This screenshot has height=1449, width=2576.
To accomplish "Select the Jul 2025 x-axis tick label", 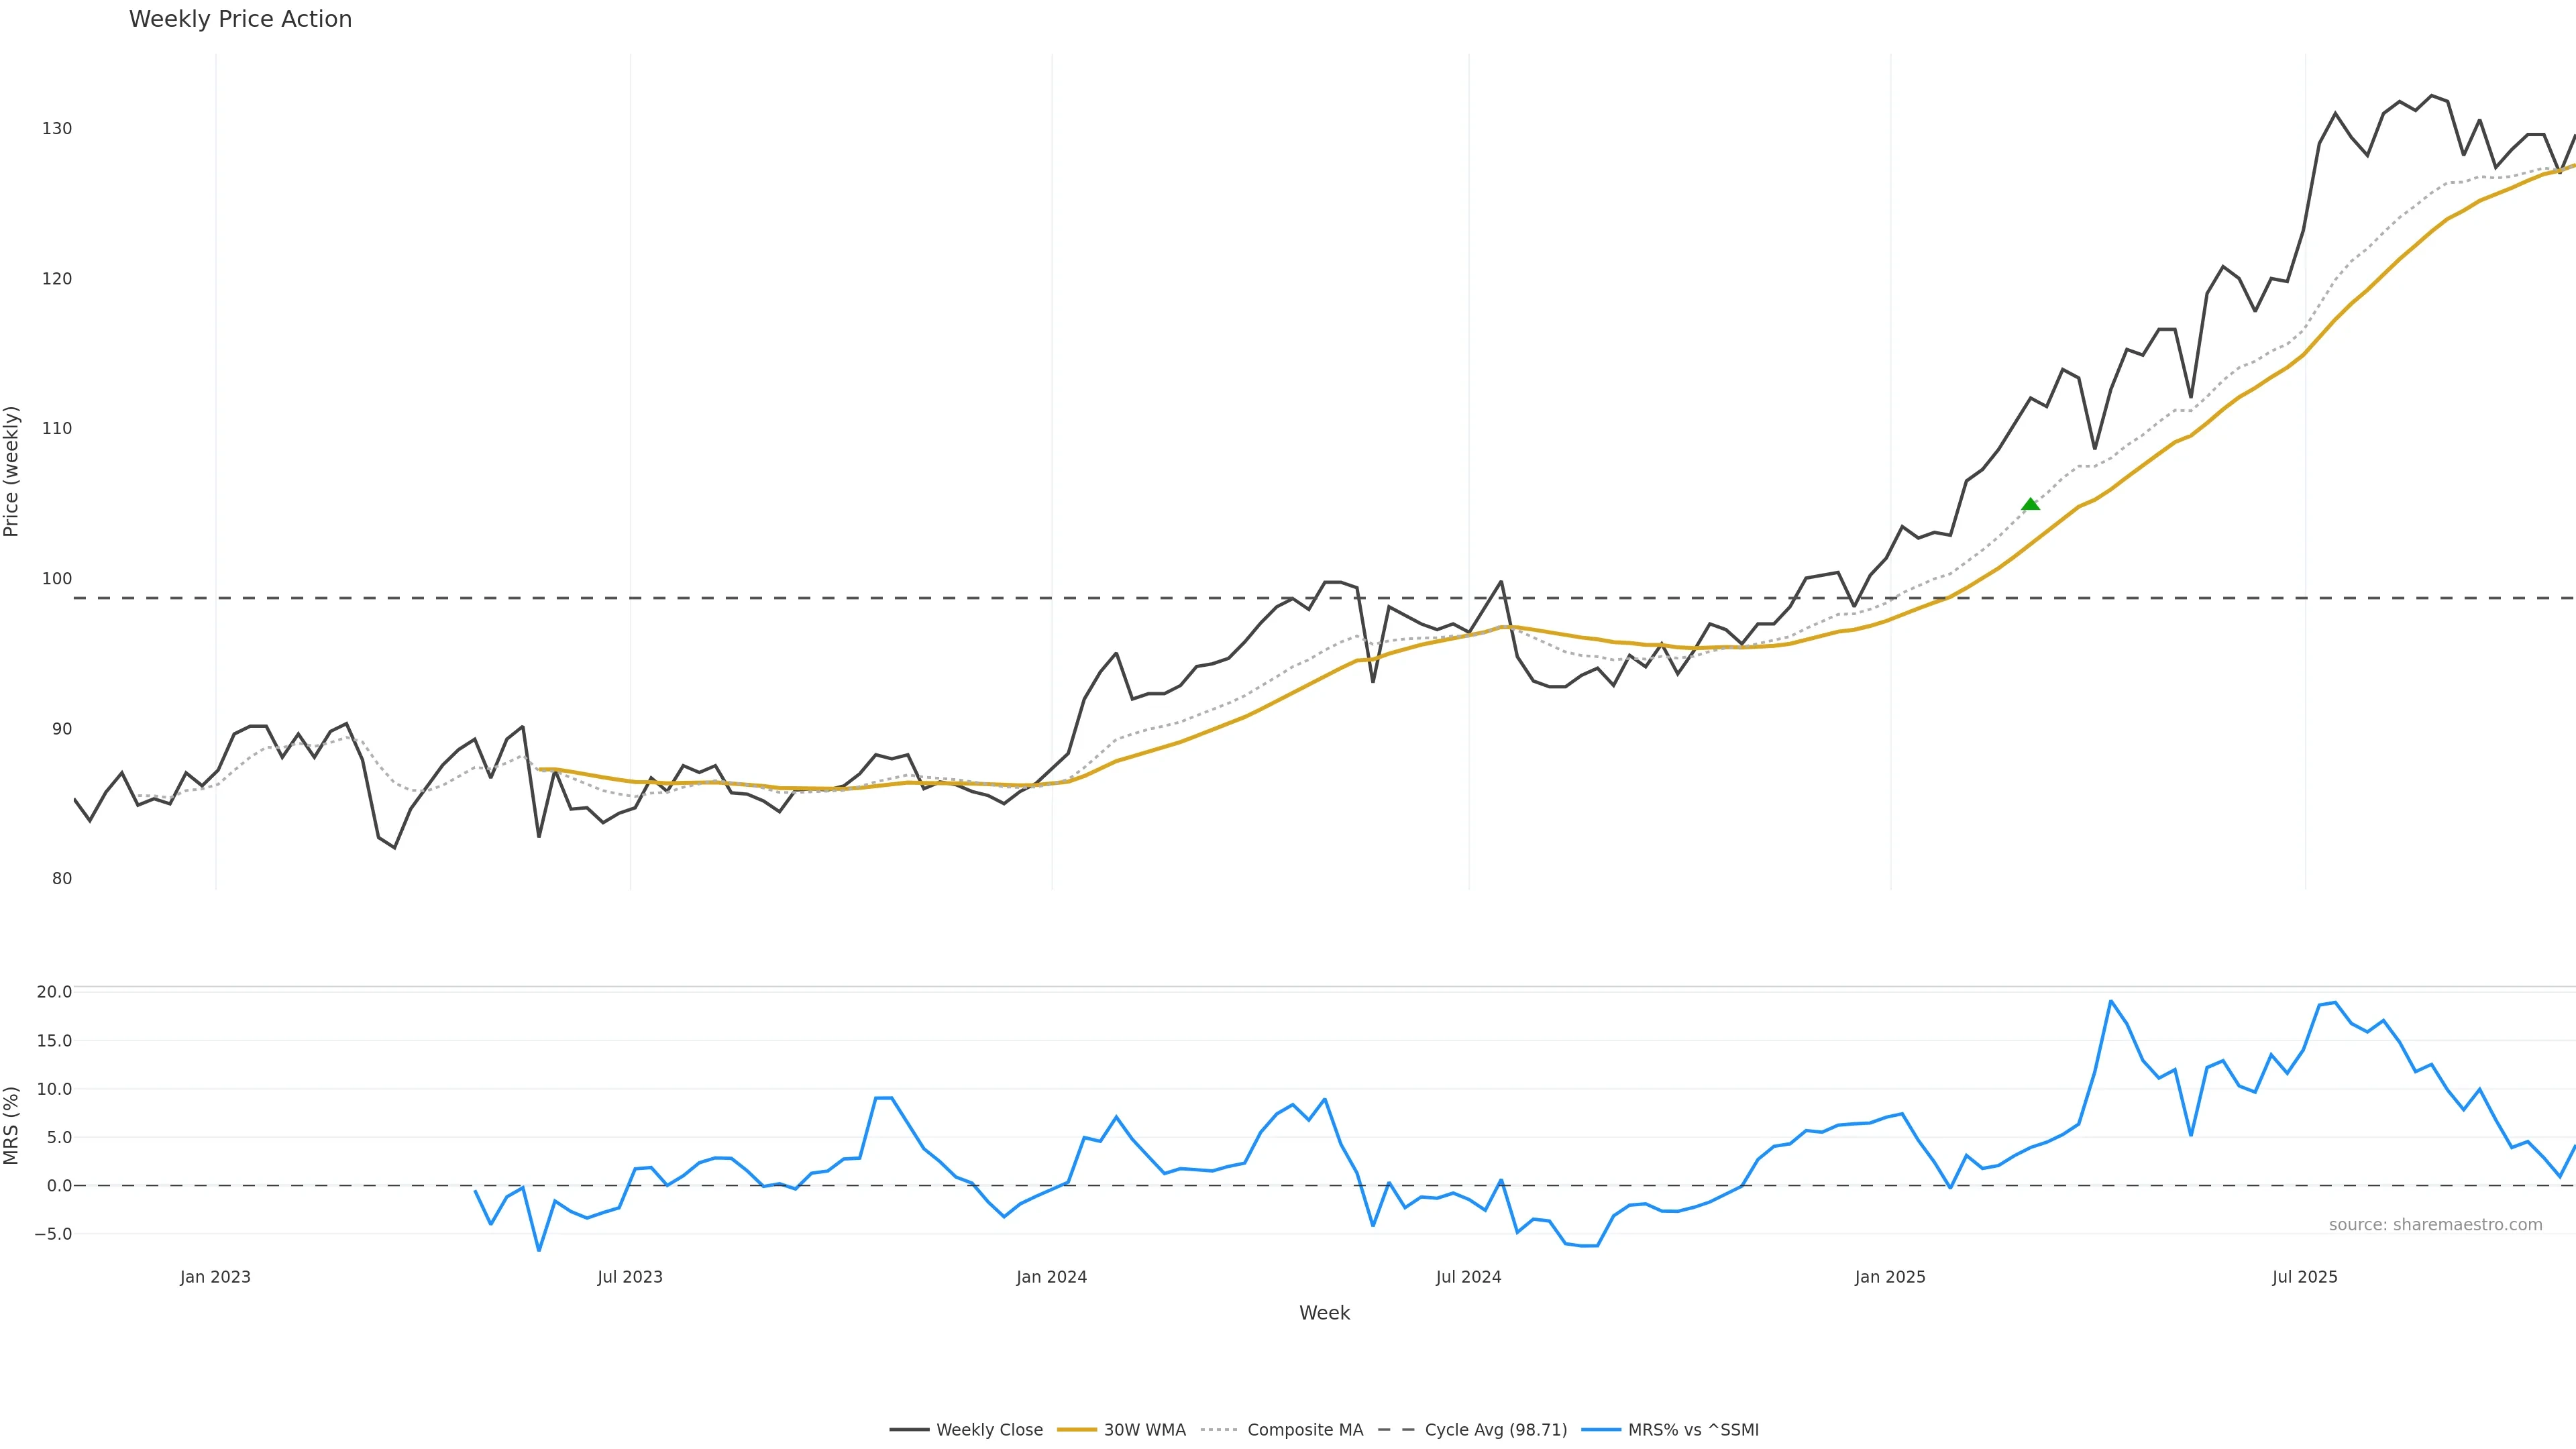I will (x=2304, y=1277).
